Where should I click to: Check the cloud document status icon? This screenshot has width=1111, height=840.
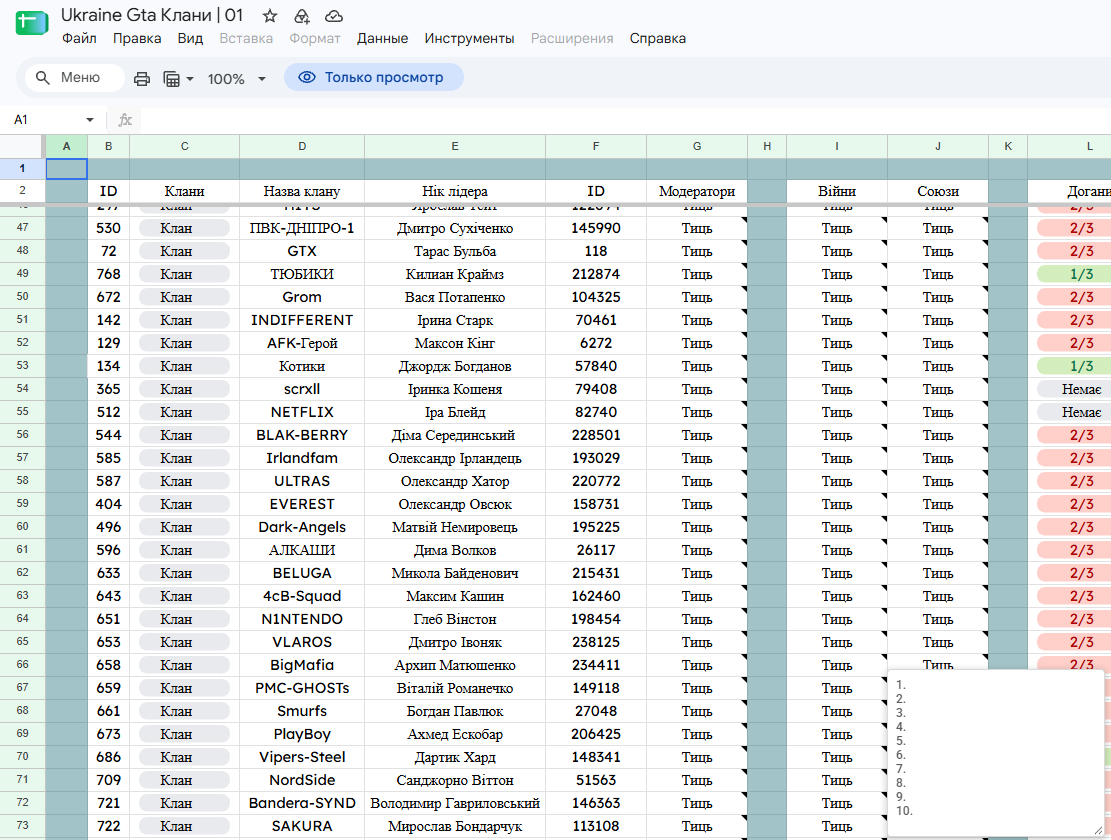coord(334,16)
